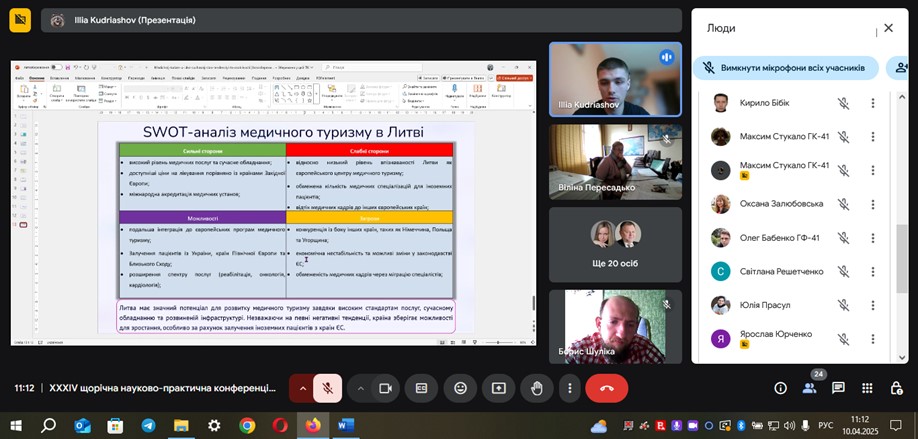This screenshot has height=439, width=918.
Task: Open host controls lock icon
Action: pyautogui.click(x=895, y=388)
